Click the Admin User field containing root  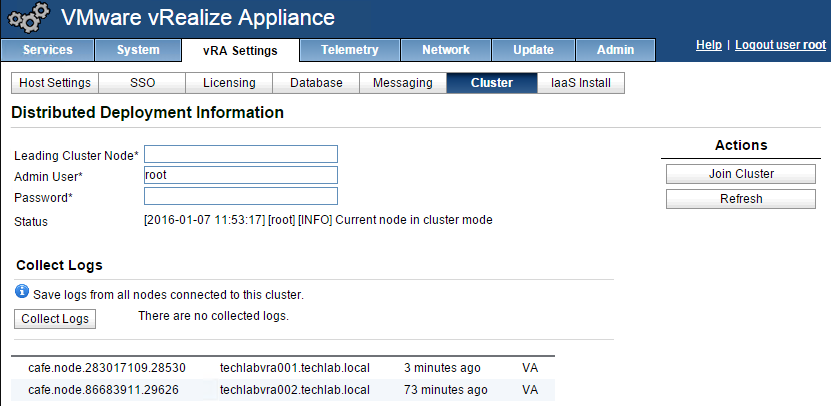pos(241,175)
